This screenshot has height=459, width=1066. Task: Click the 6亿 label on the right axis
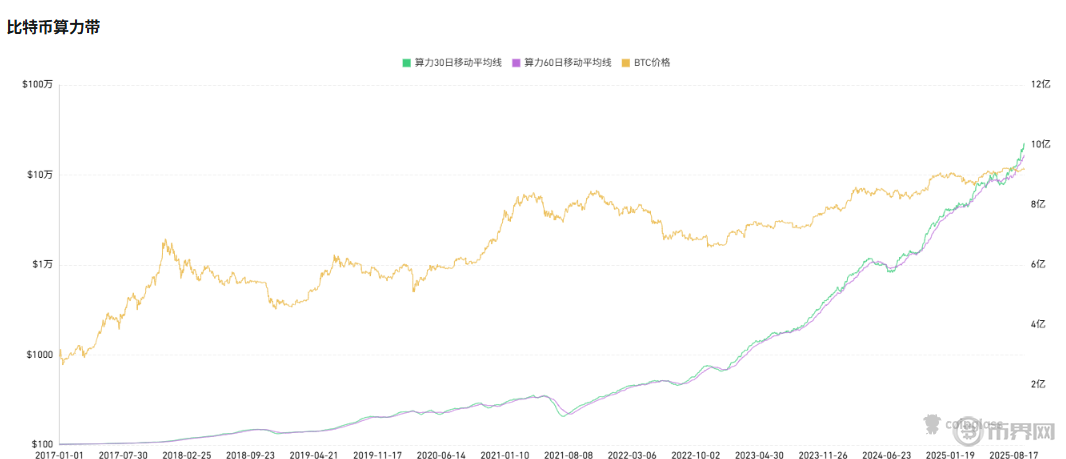coord(1040,264)
